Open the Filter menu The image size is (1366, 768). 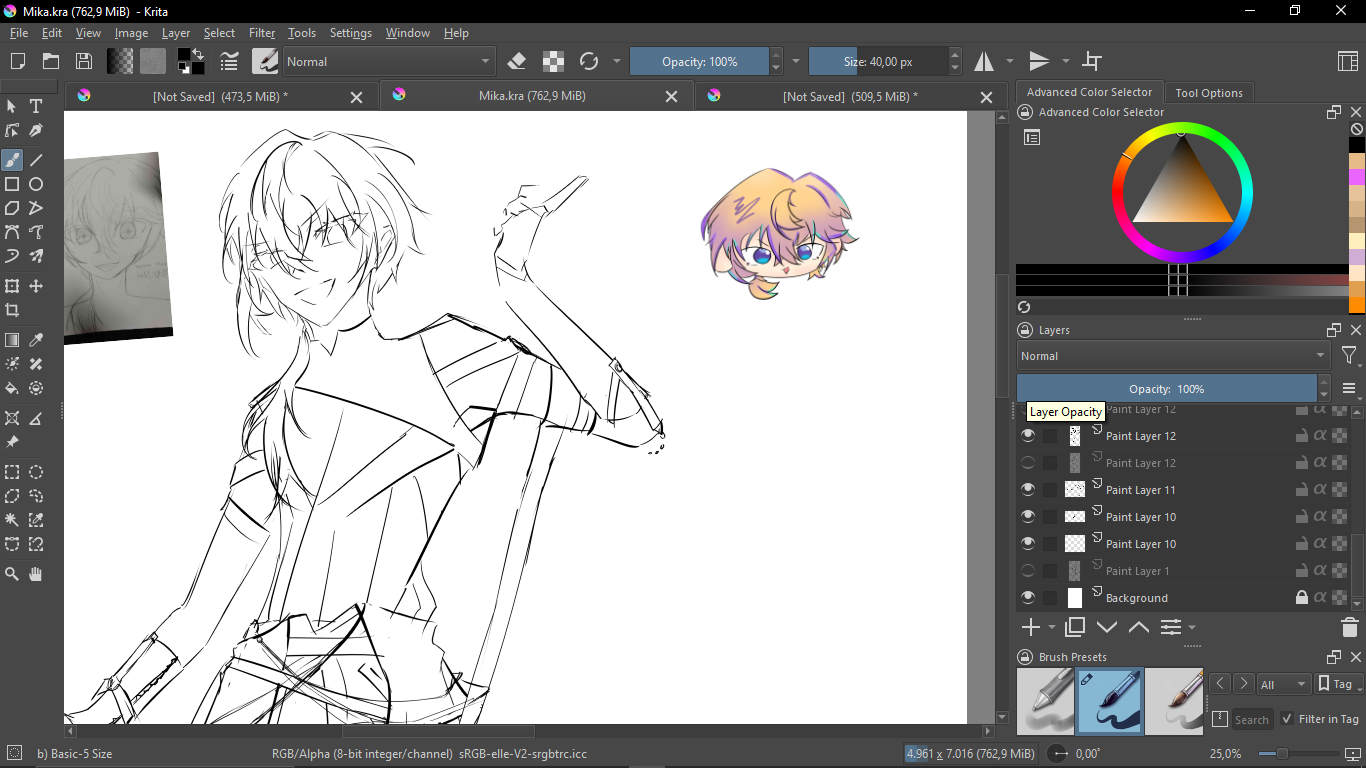click(262, 33)
